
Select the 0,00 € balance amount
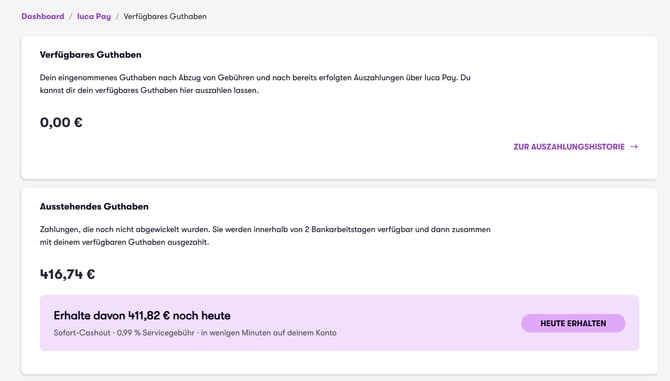pos(61,123)
